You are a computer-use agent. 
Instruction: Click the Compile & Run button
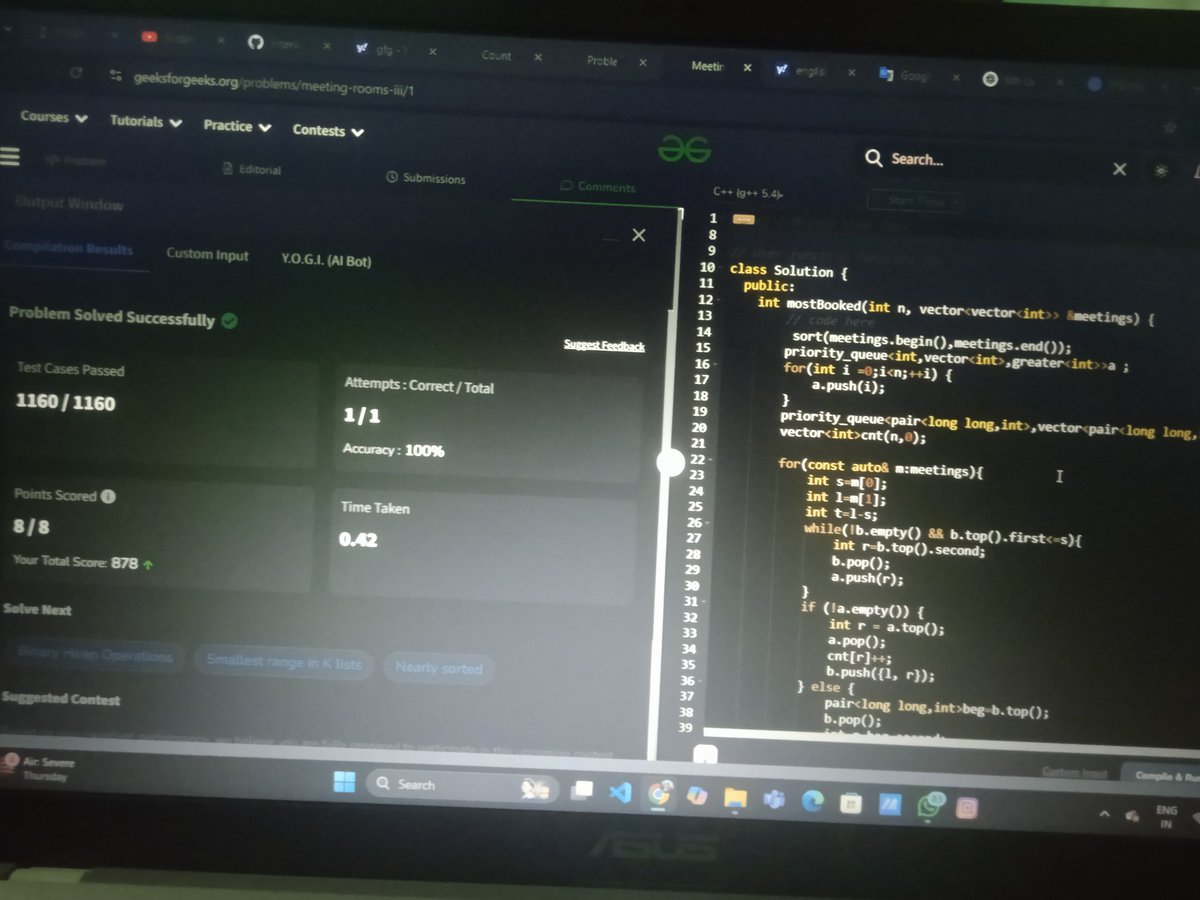coord(1160,774)
